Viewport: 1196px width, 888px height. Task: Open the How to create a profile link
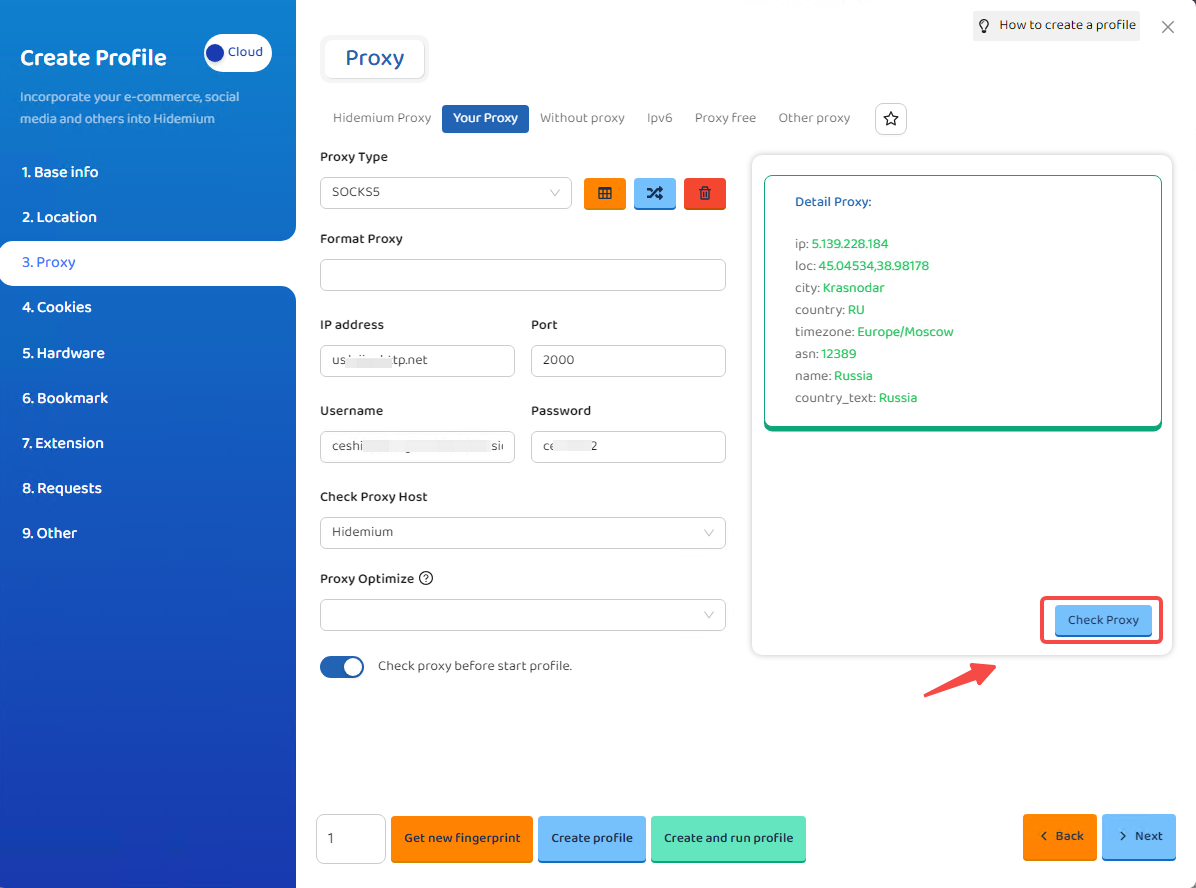click(1056, 26)
